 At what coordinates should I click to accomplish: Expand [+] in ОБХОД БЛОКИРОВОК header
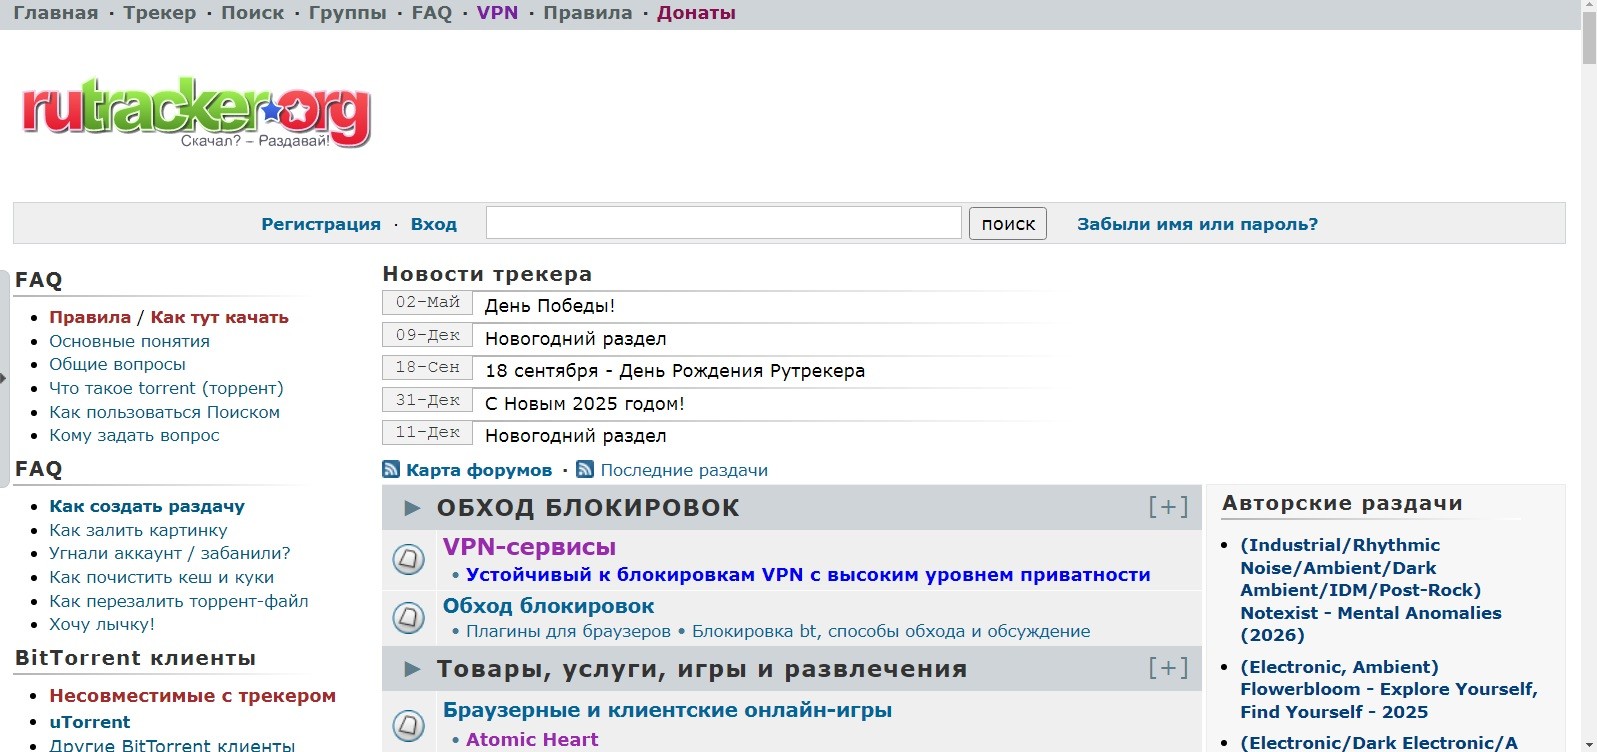pos(1168,507)
